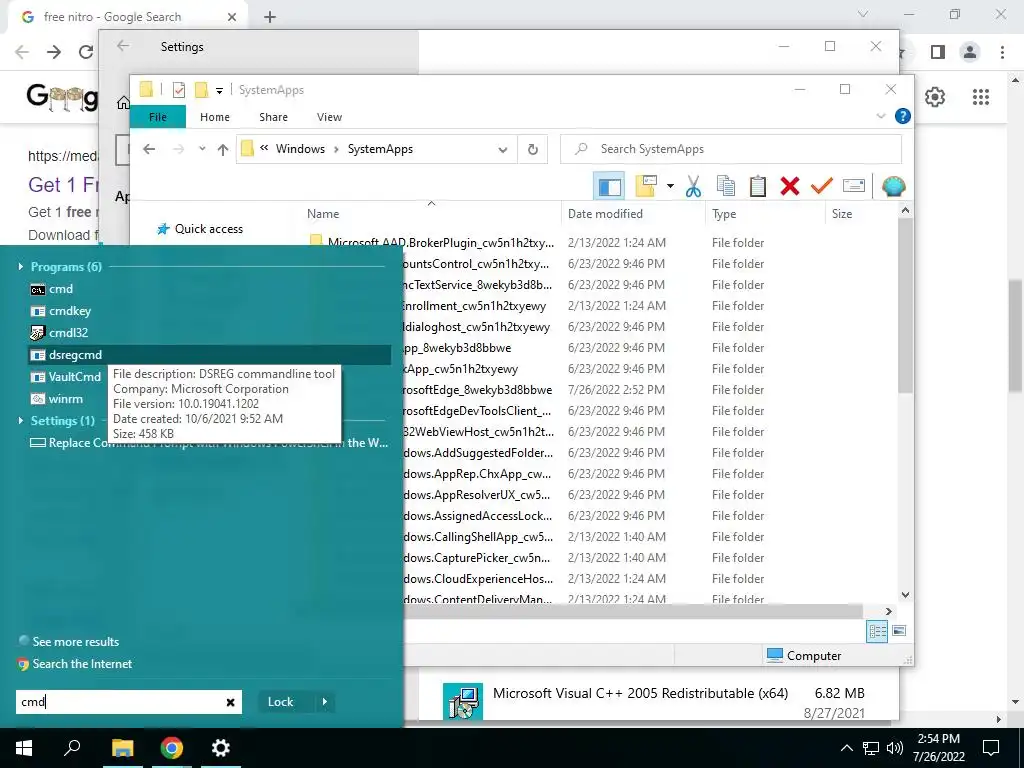Clear the cmd search box with X

point(230,703)
